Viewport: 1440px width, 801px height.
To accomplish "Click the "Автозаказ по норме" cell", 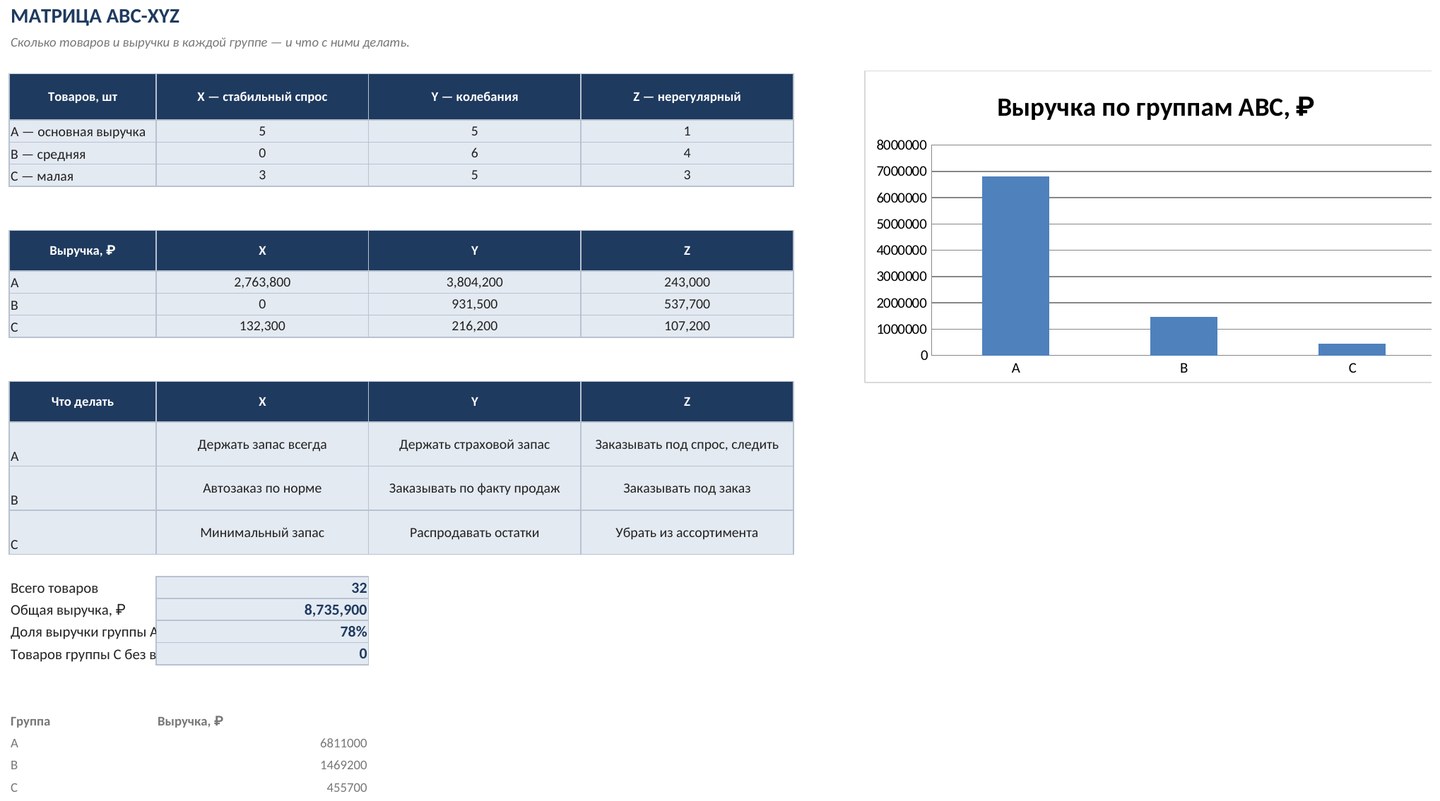I will pos(262,488).
